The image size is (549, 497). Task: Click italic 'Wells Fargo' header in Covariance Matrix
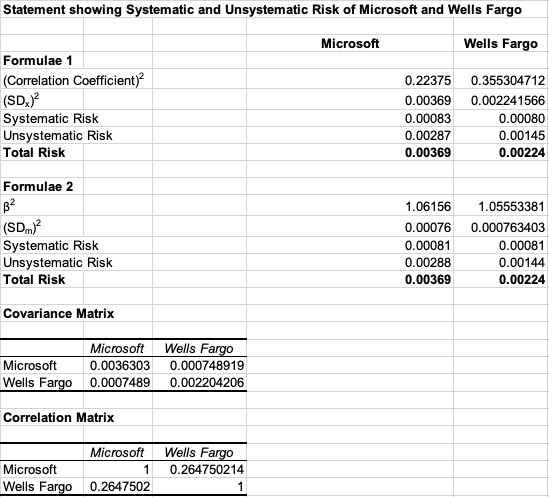199,348
